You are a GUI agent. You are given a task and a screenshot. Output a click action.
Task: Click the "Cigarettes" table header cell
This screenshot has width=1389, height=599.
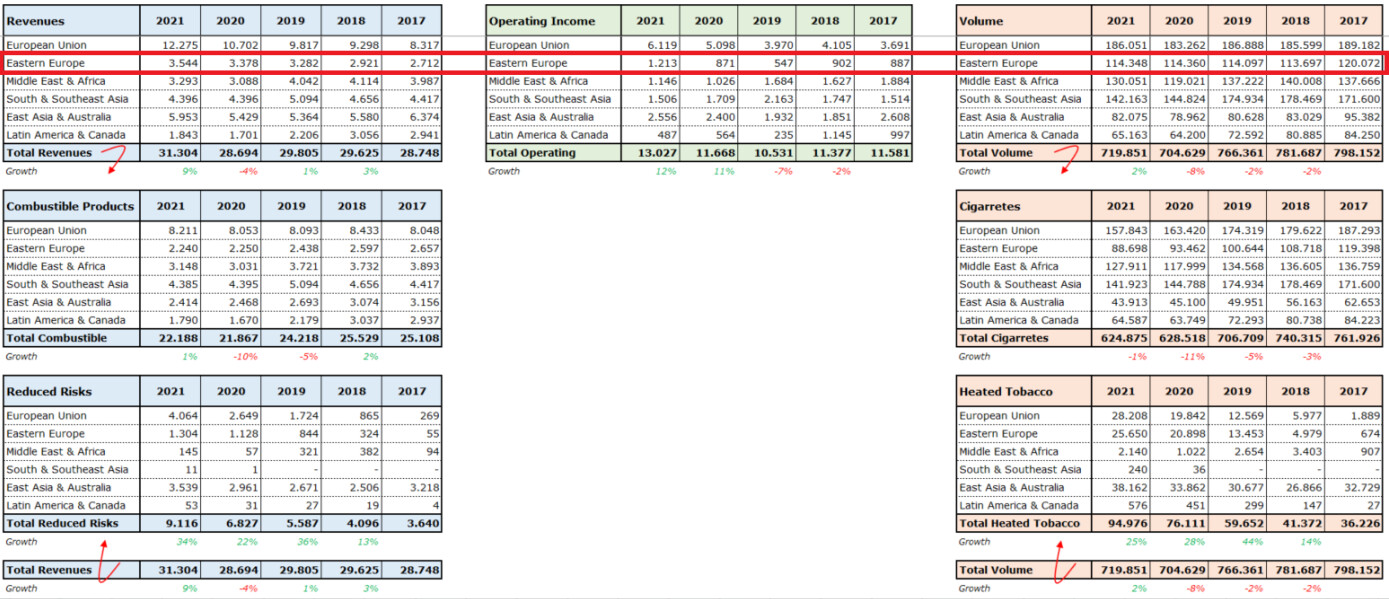click(1023, 206)
